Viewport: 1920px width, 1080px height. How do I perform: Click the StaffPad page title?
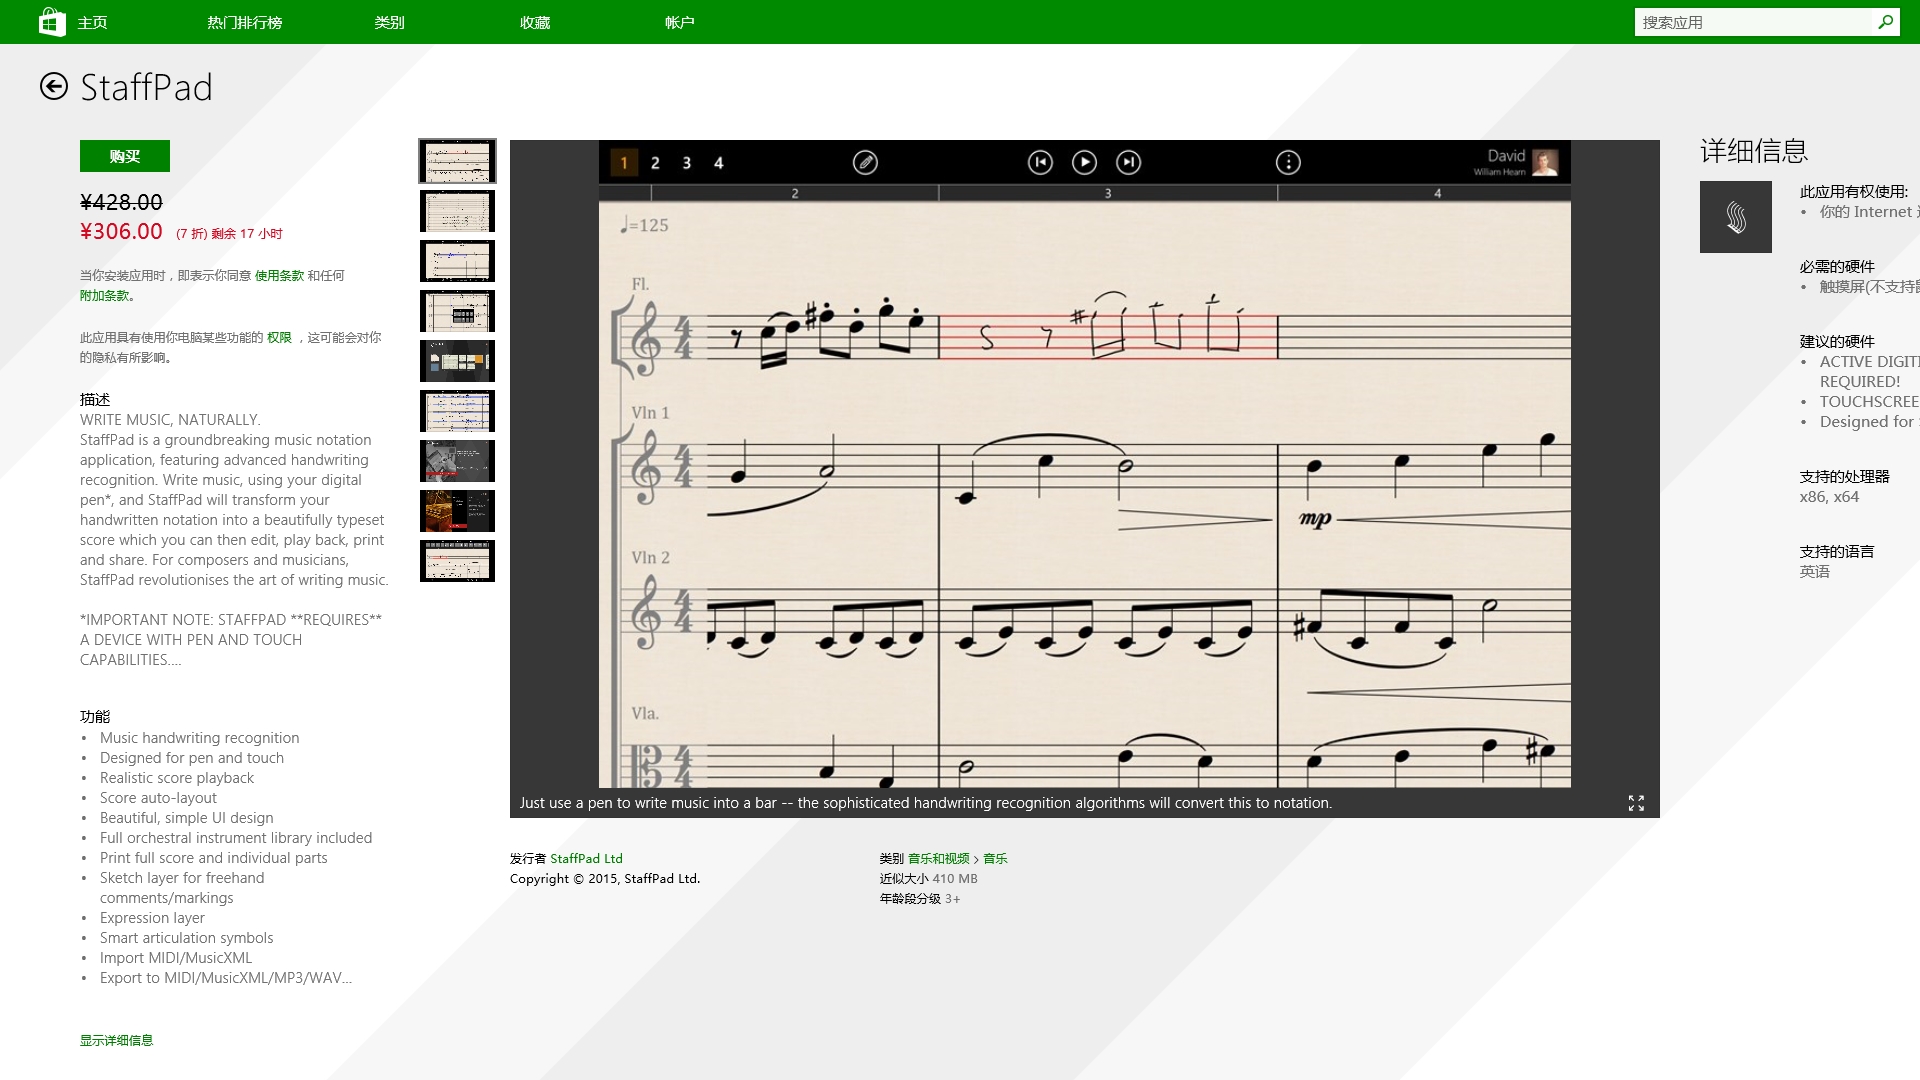(146, 87)
